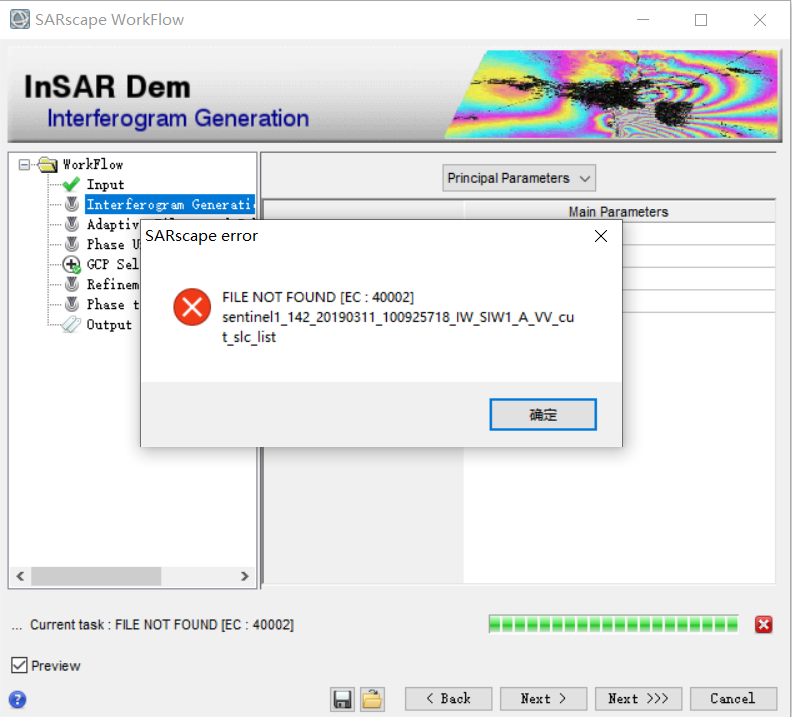This screenshot has height=717, width=792.
Task: Click the icon beside Phase Unwrapping step
Action: [x=72, y=244]
